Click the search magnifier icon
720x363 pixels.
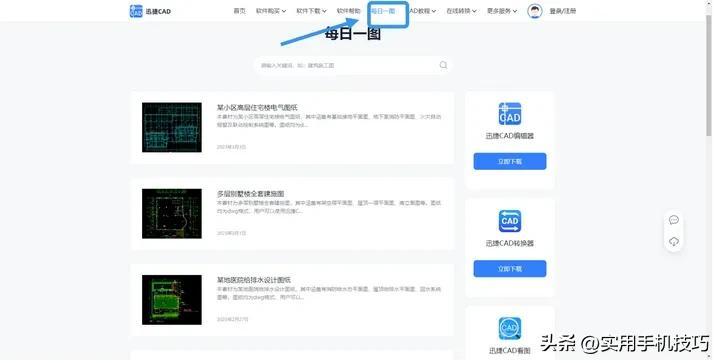click(444, 65)
